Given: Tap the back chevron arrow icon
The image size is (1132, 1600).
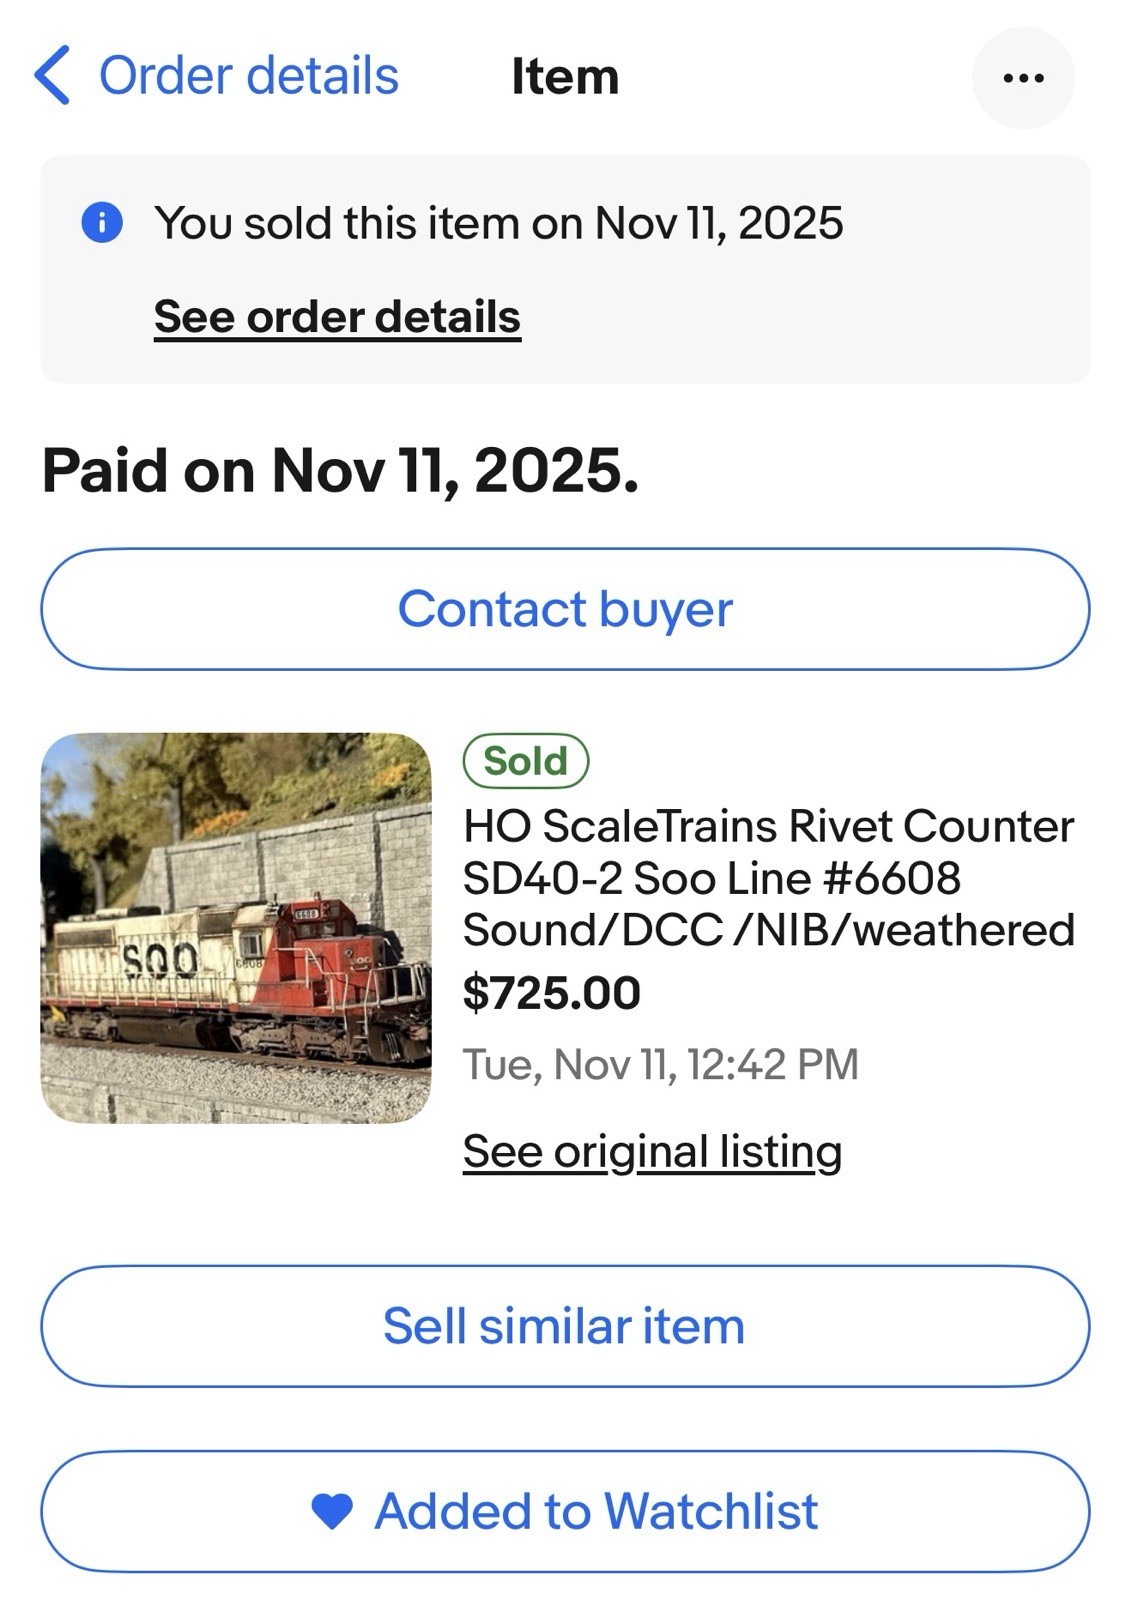Looking at the screenshot, I should click(52, 76).
